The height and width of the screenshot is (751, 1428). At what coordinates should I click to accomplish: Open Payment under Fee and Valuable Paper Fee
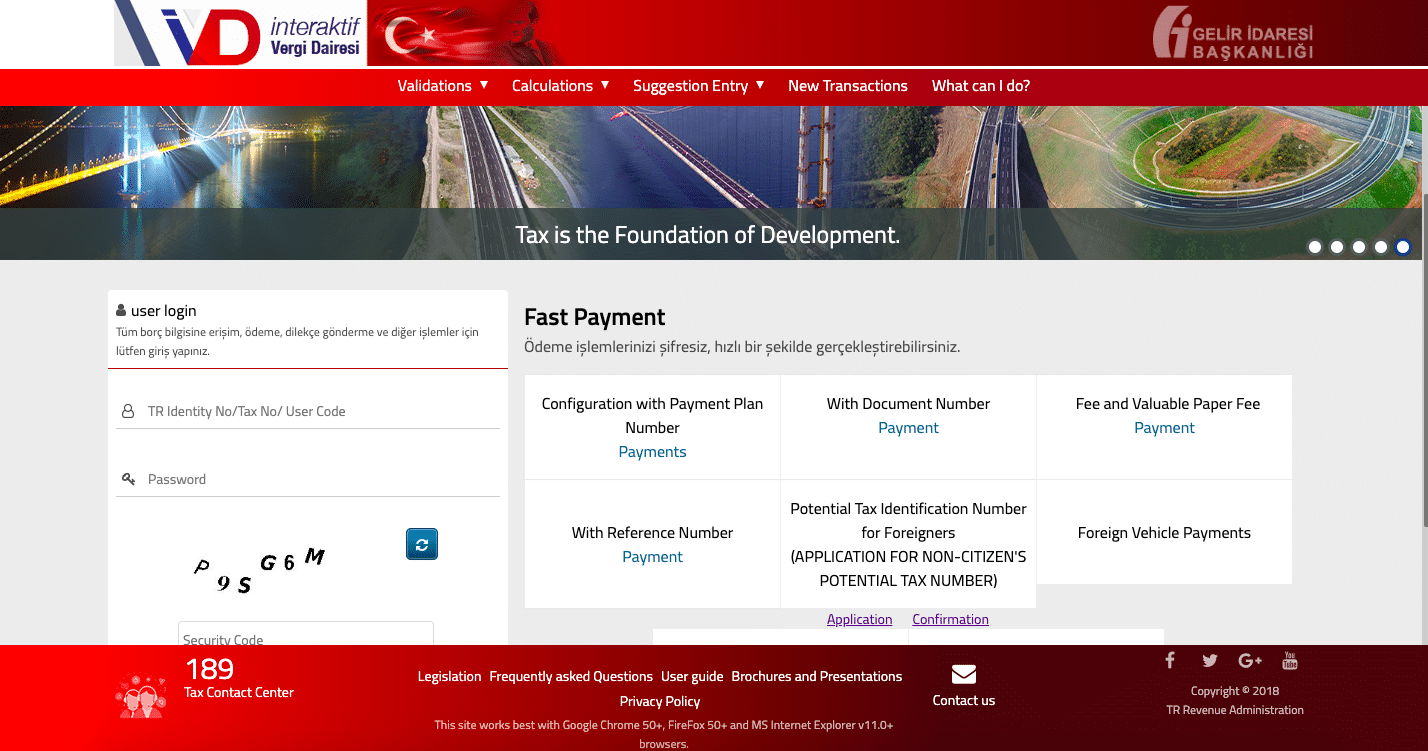pos(1164,428)
